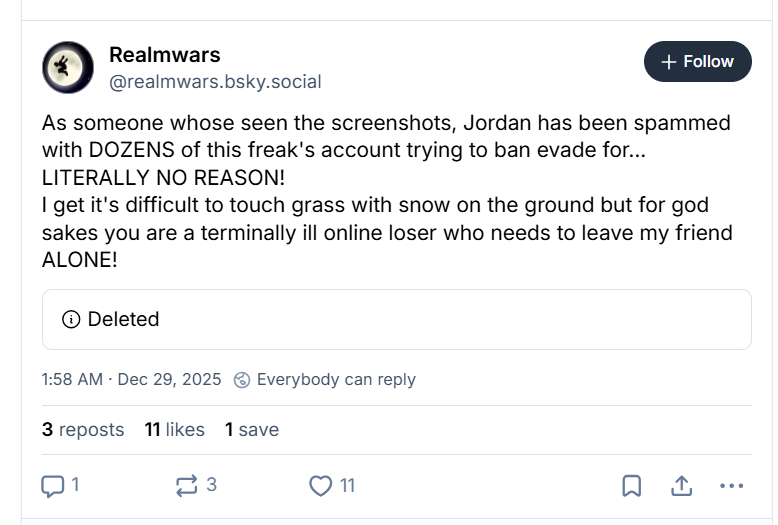View the 11 likes list

click(174, 430)
